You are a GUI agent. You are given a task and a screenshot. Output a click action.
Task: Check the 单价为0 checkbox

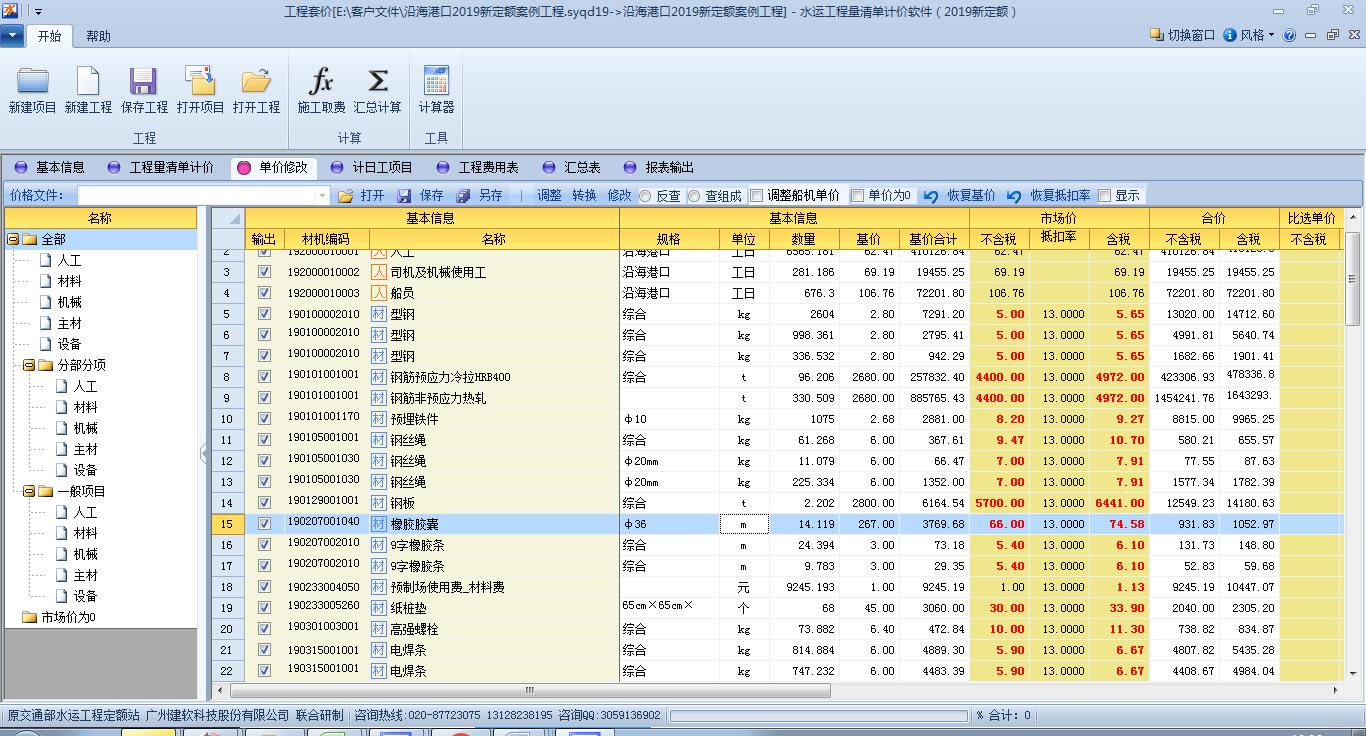point(857,195)
